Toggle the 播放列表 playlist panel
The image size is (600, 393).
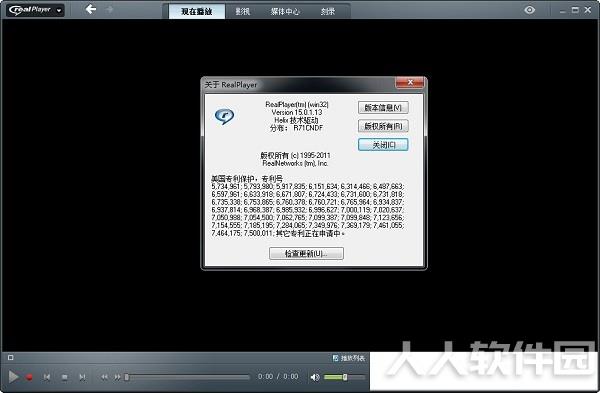[349, 358]
